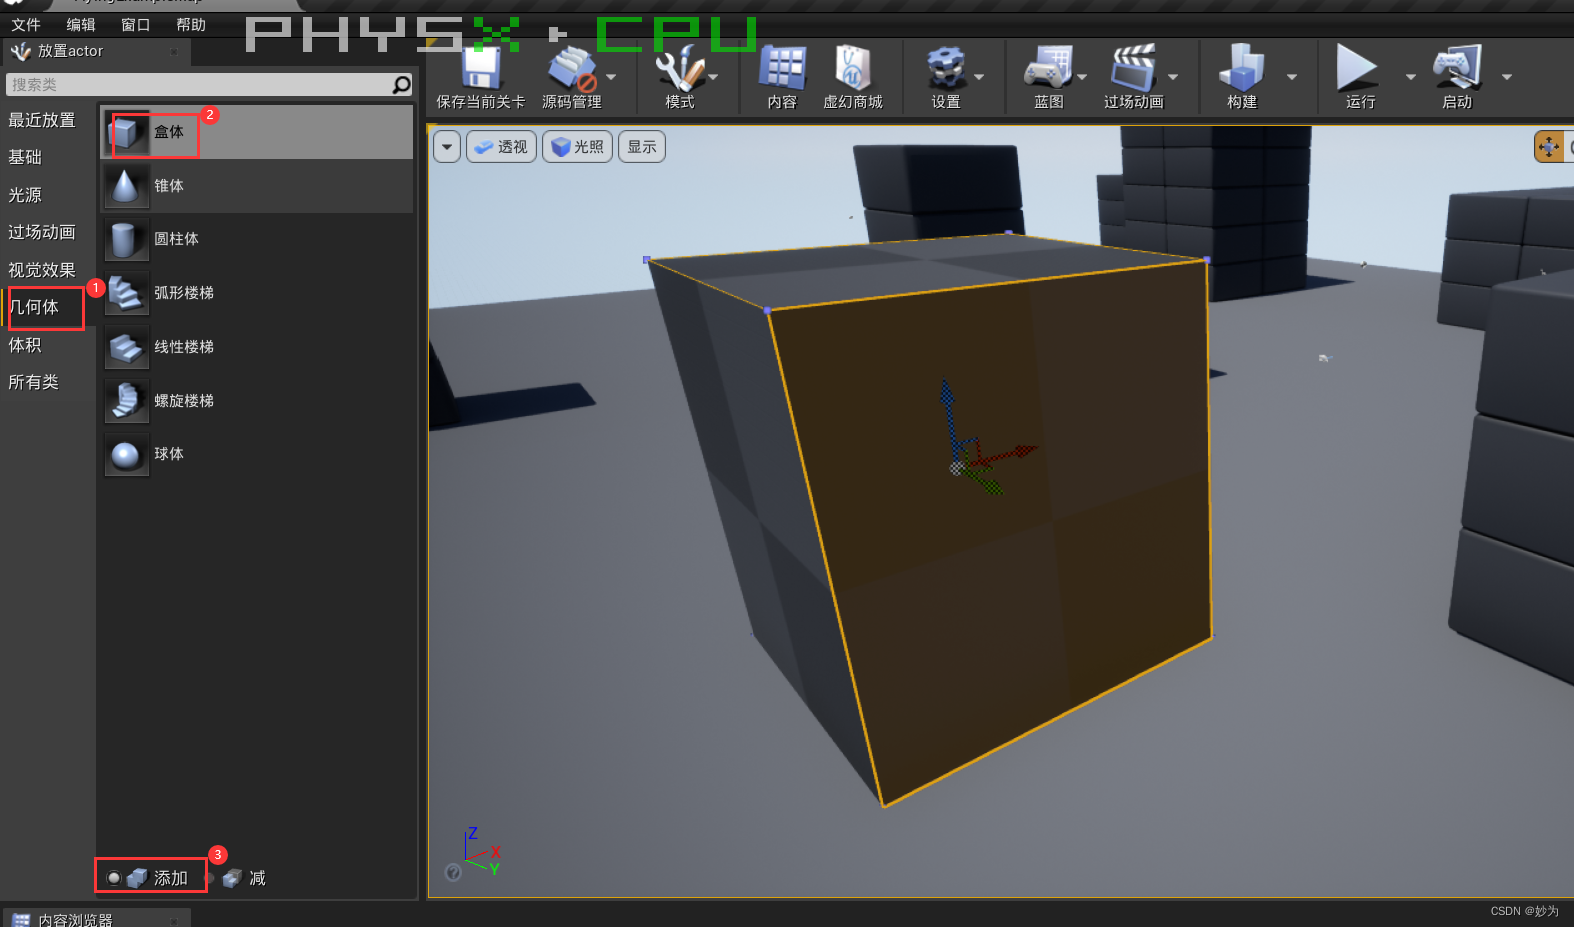Open the Window (窗口) menu

[x=135, y=25]
